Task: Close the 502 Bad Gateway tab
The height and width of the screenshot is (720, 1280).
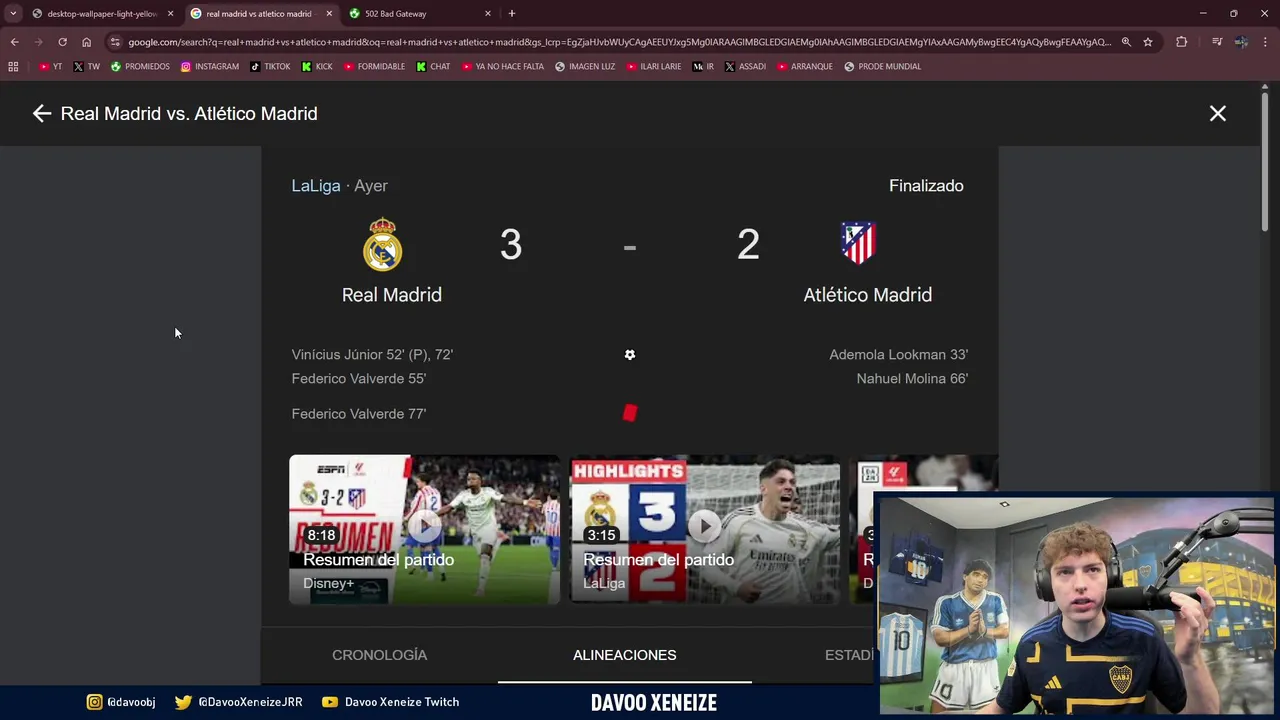Action: tap(488, 14)
